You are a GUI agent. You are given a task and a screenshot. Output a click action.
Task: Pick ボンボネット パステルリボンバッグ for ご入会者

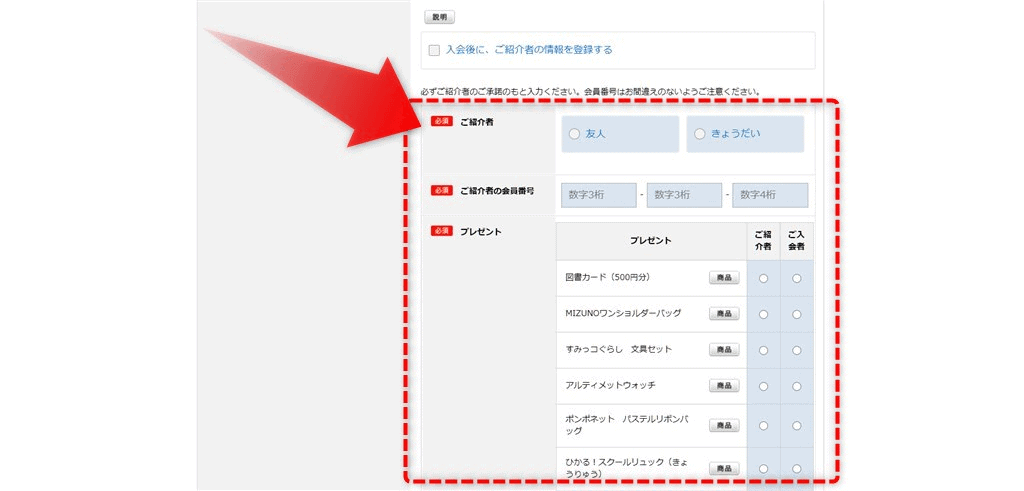[x=797, y=424]
